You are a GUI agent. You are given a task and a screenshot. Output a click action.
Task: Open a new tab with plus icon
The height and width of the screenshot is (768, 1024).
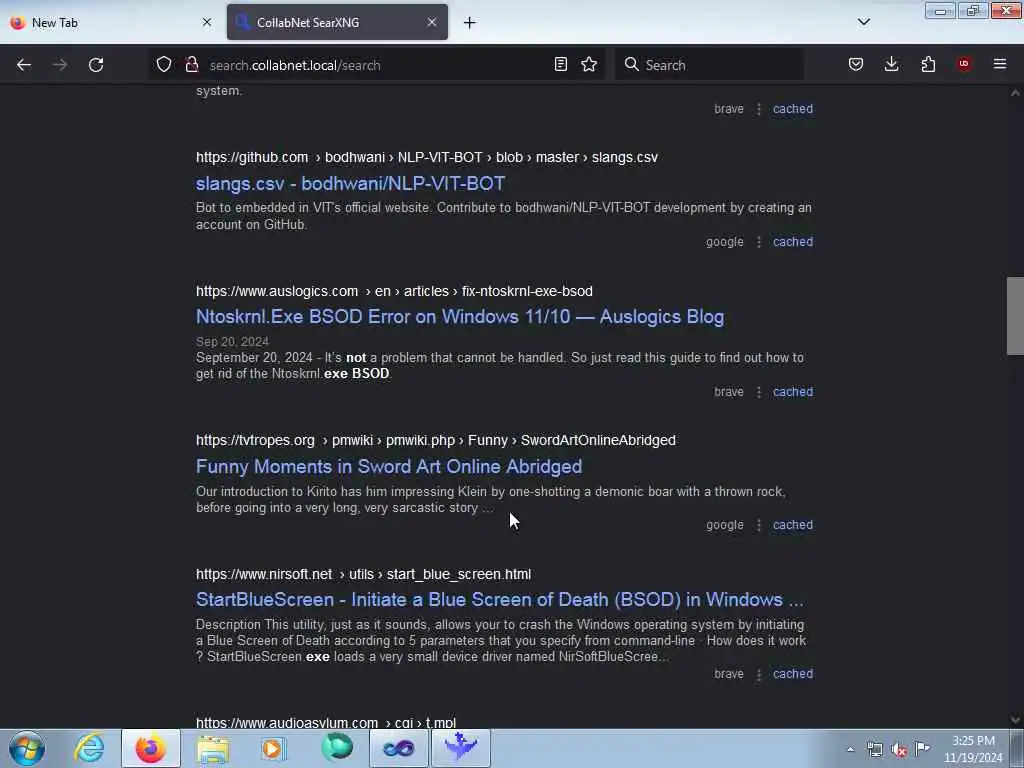470,23
